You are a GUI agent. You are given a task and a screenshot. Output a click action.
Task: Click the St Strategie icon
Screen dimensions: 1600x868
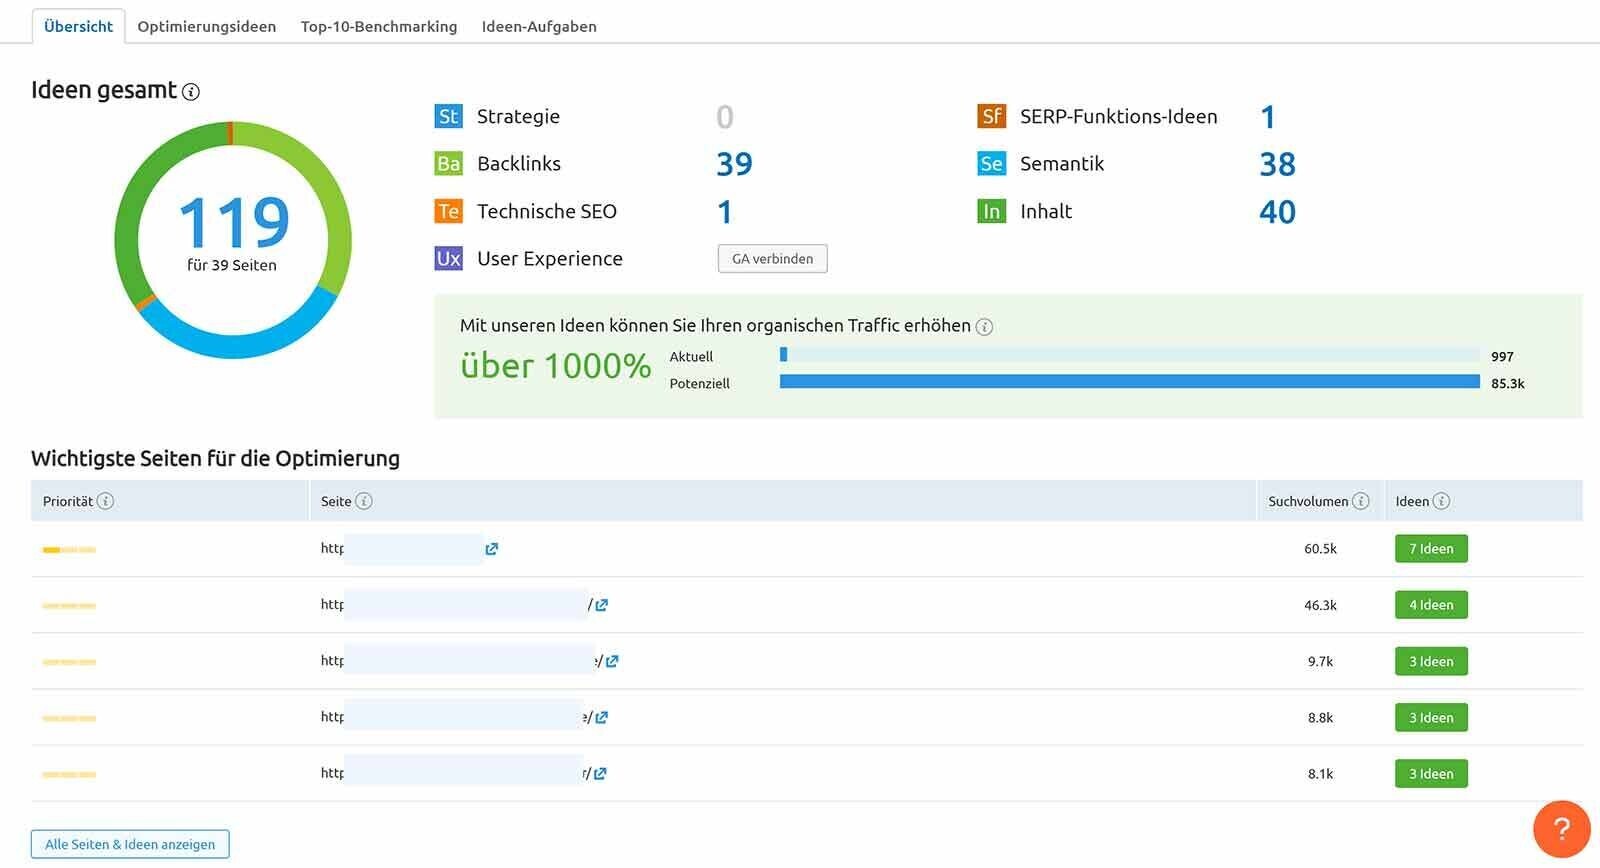click(x=448, y=116)
